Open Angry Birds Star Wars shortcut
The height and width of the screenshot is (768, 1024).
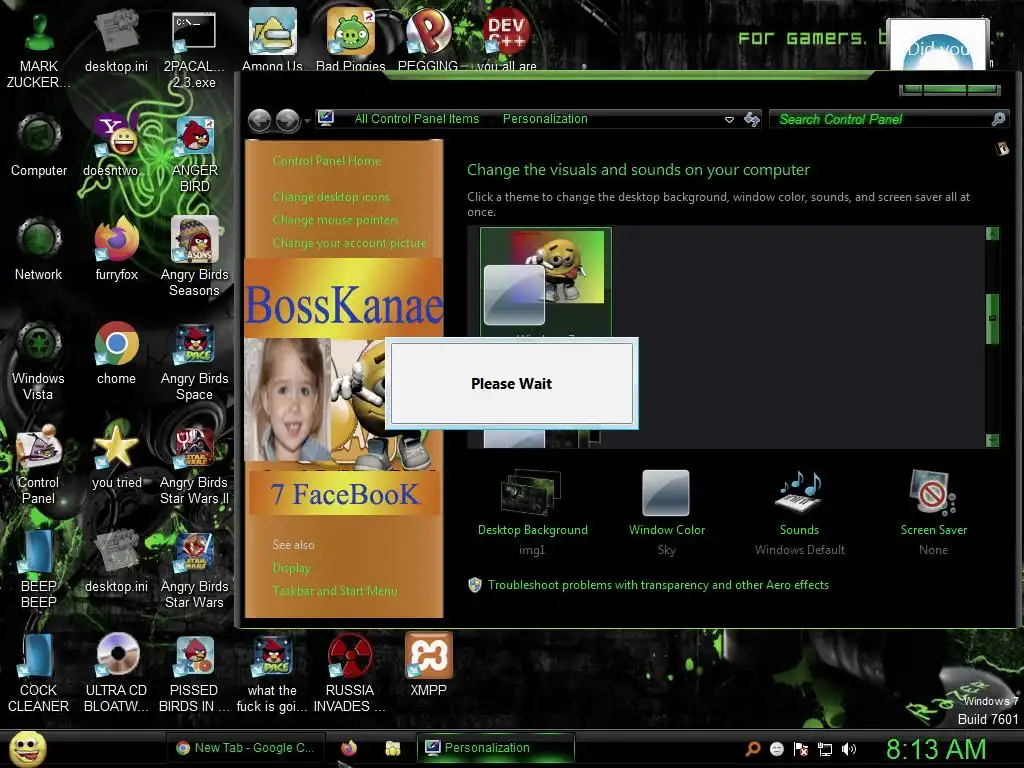[x=194, y=569]
